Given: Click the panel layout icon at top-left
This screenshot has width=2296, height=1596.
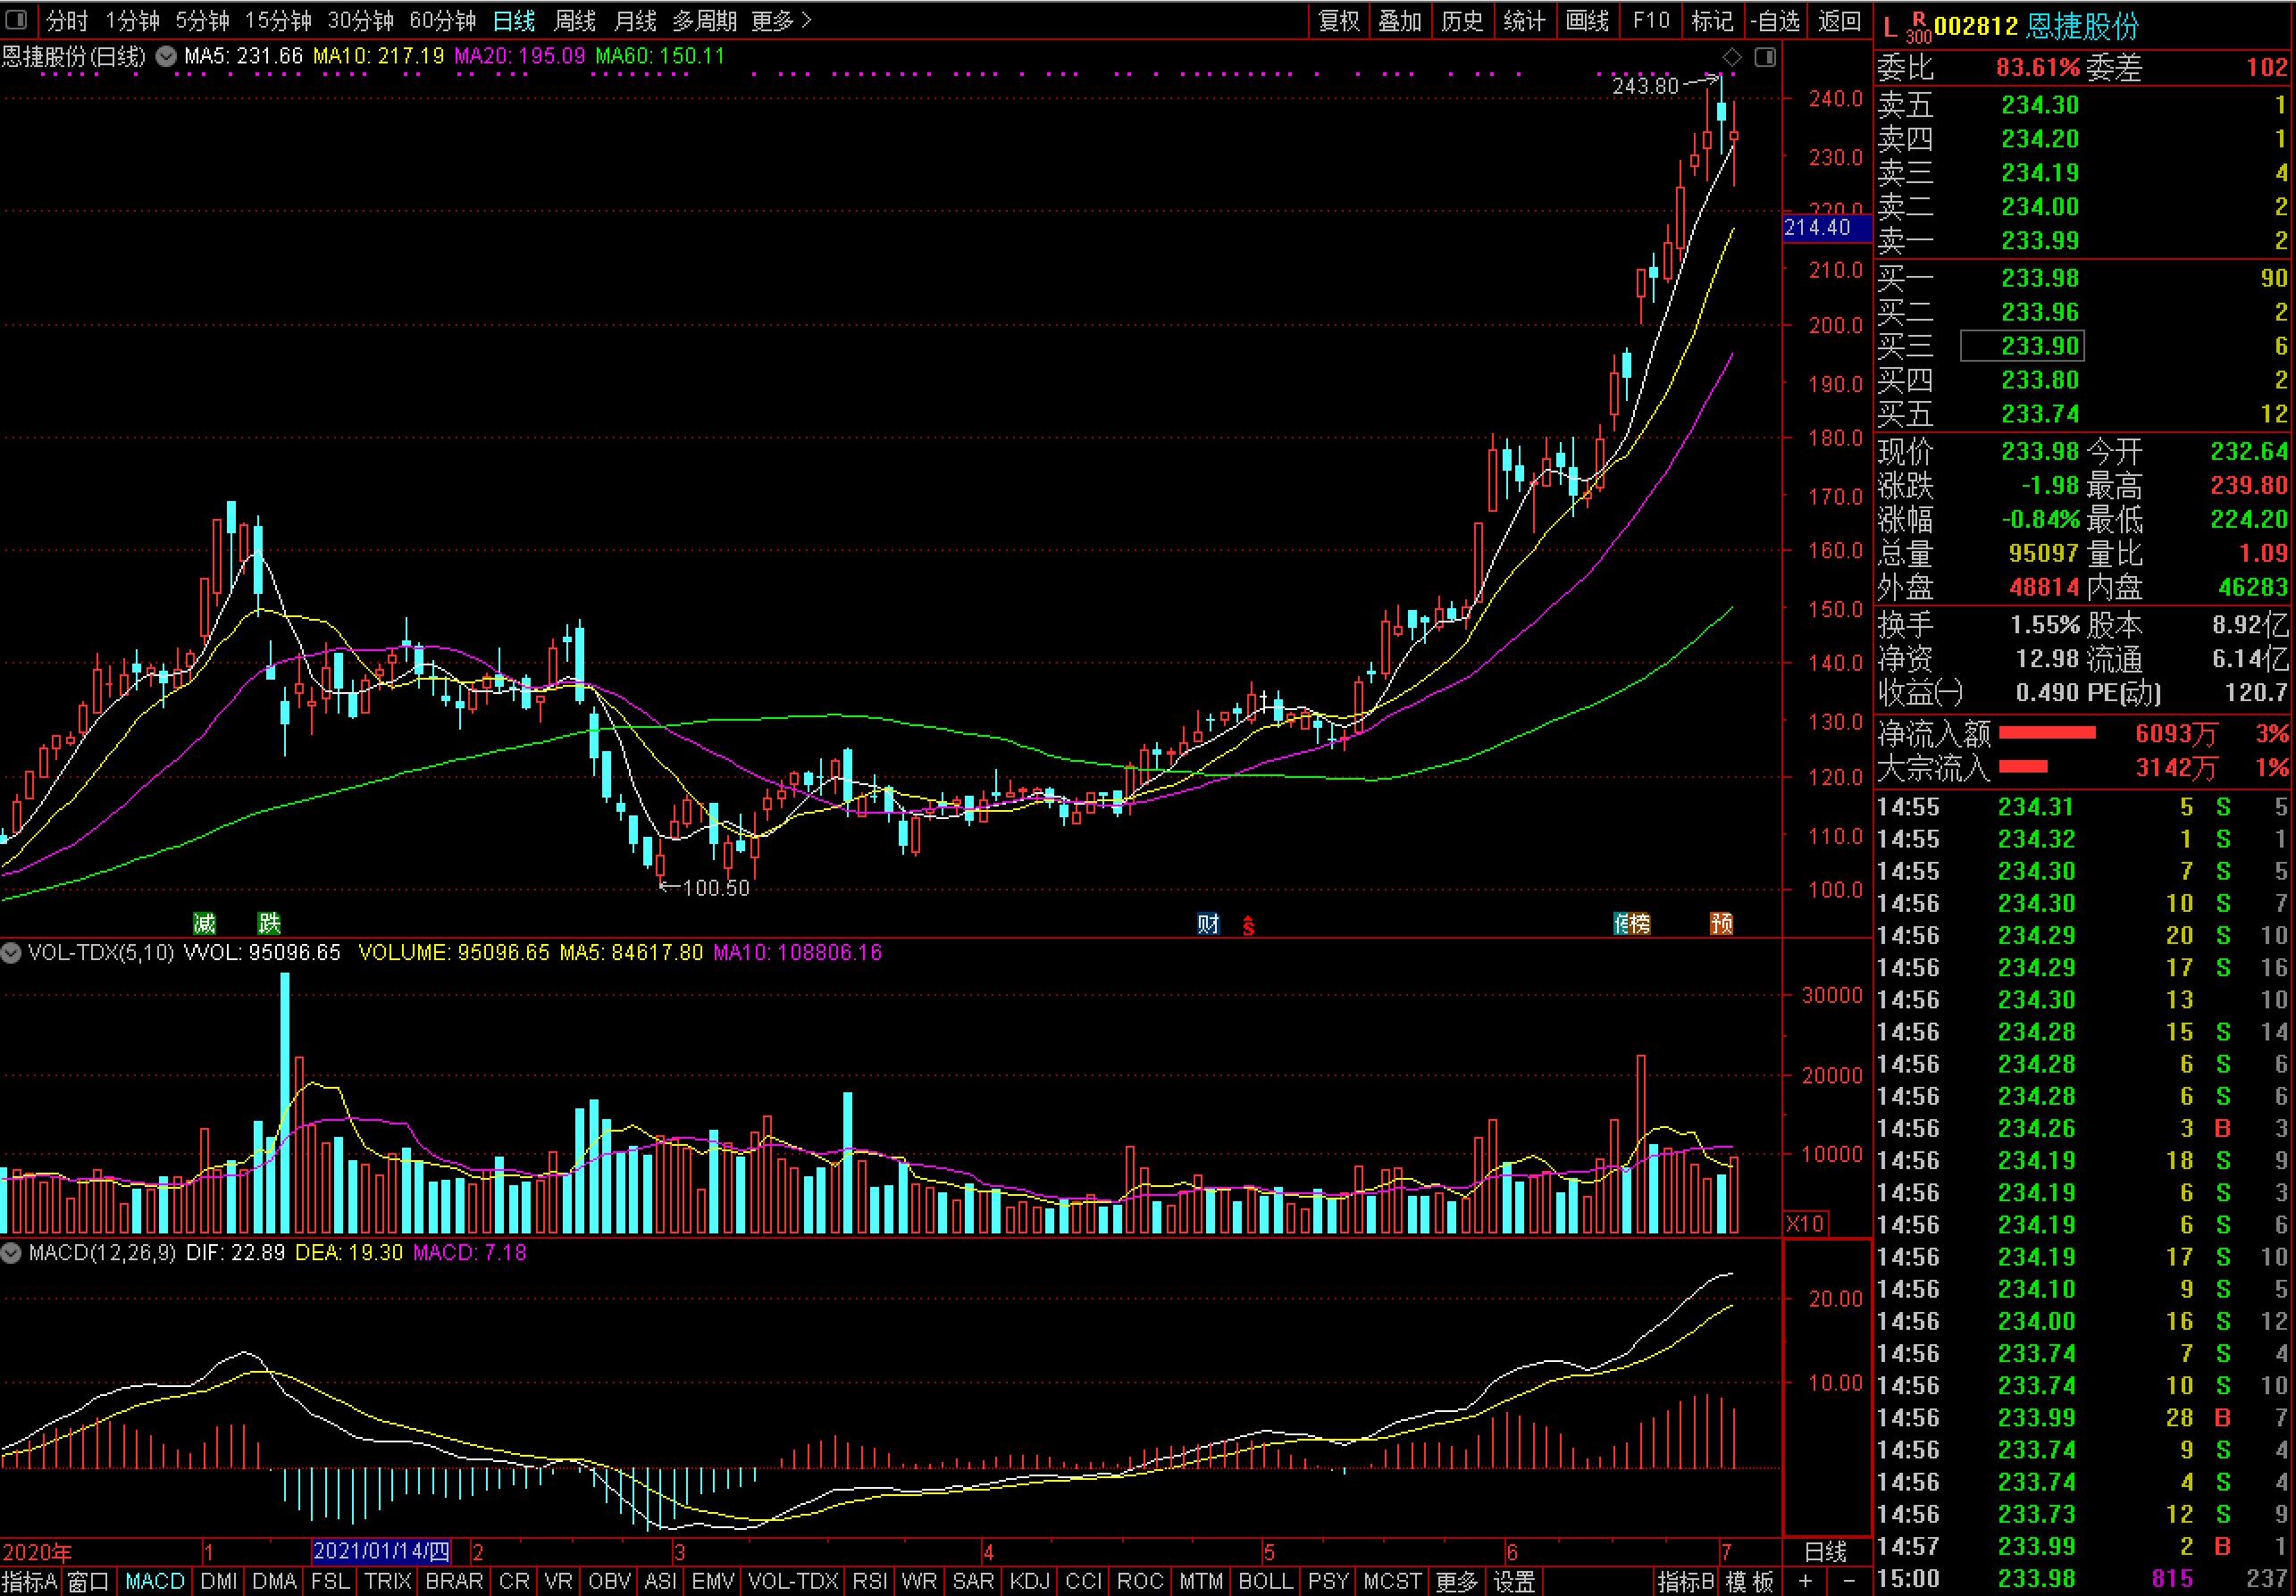Looking at the screenshot, I should pos(17,20).
